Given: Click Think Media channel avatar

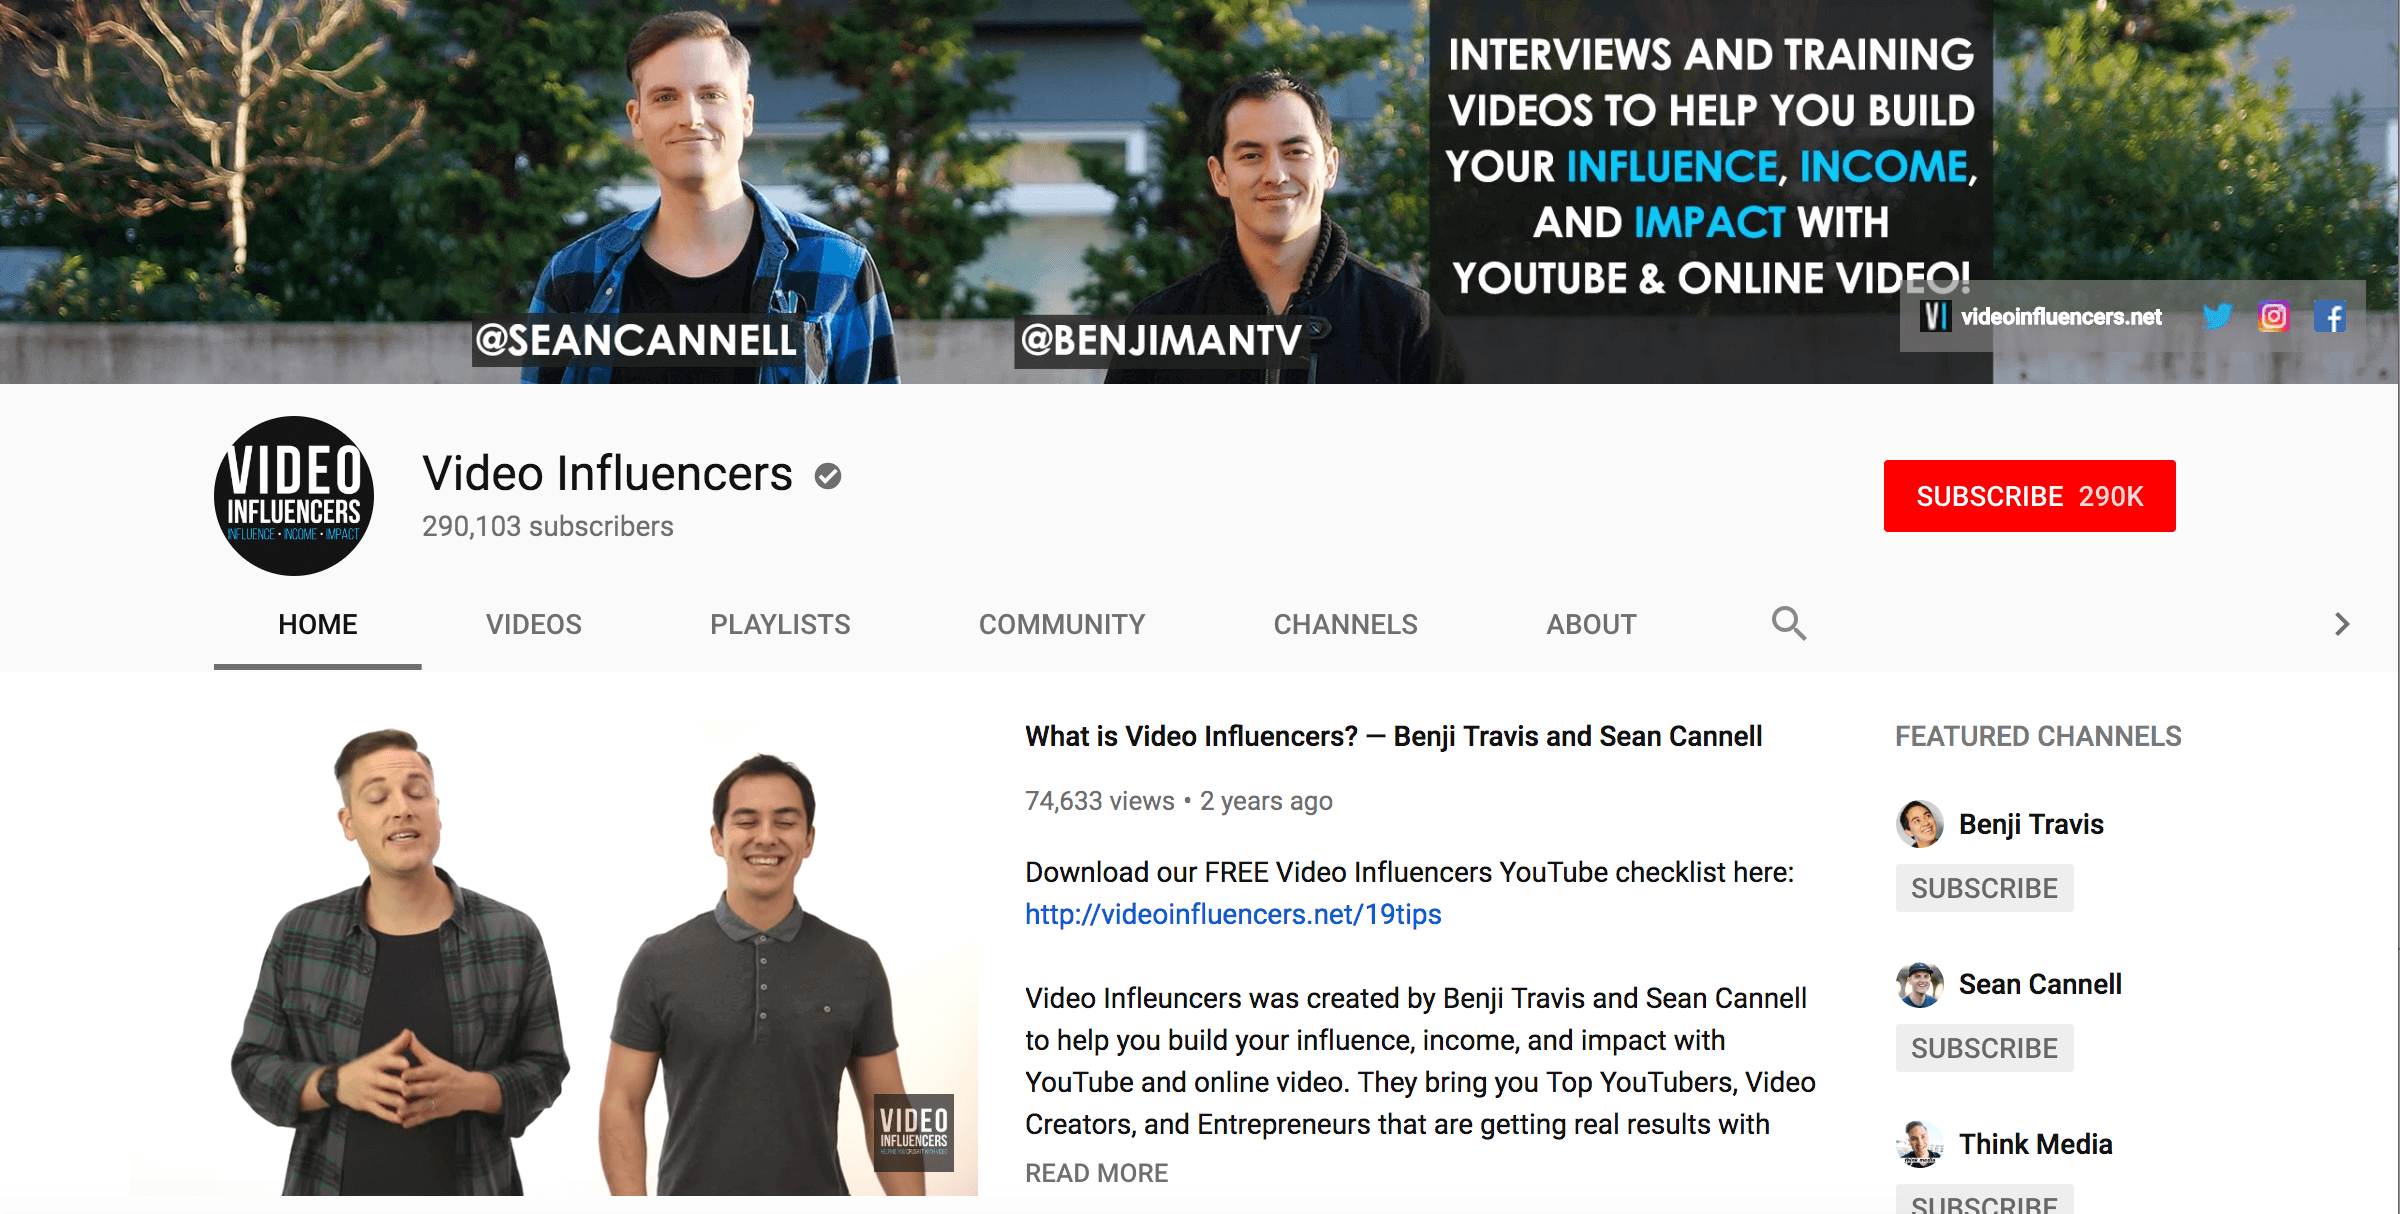Looking at the screenshot, I should click(x=1919, y=1144).
